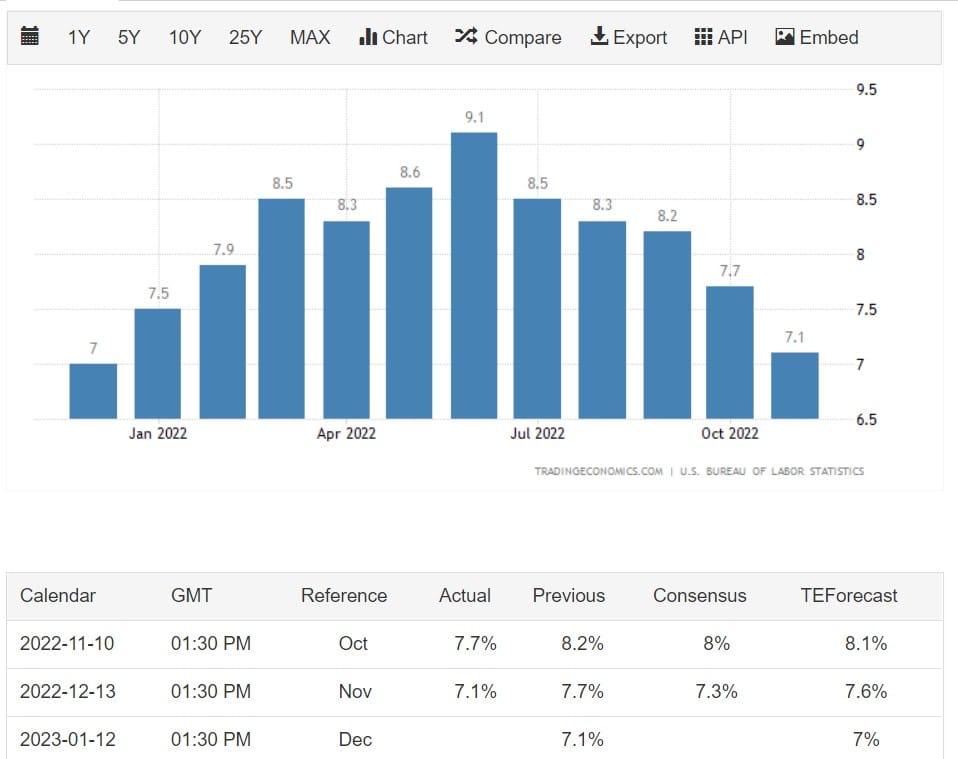This screenshot has width=958, height=759.
Task: Select the 1Y time range
Action: pos(79,37)
